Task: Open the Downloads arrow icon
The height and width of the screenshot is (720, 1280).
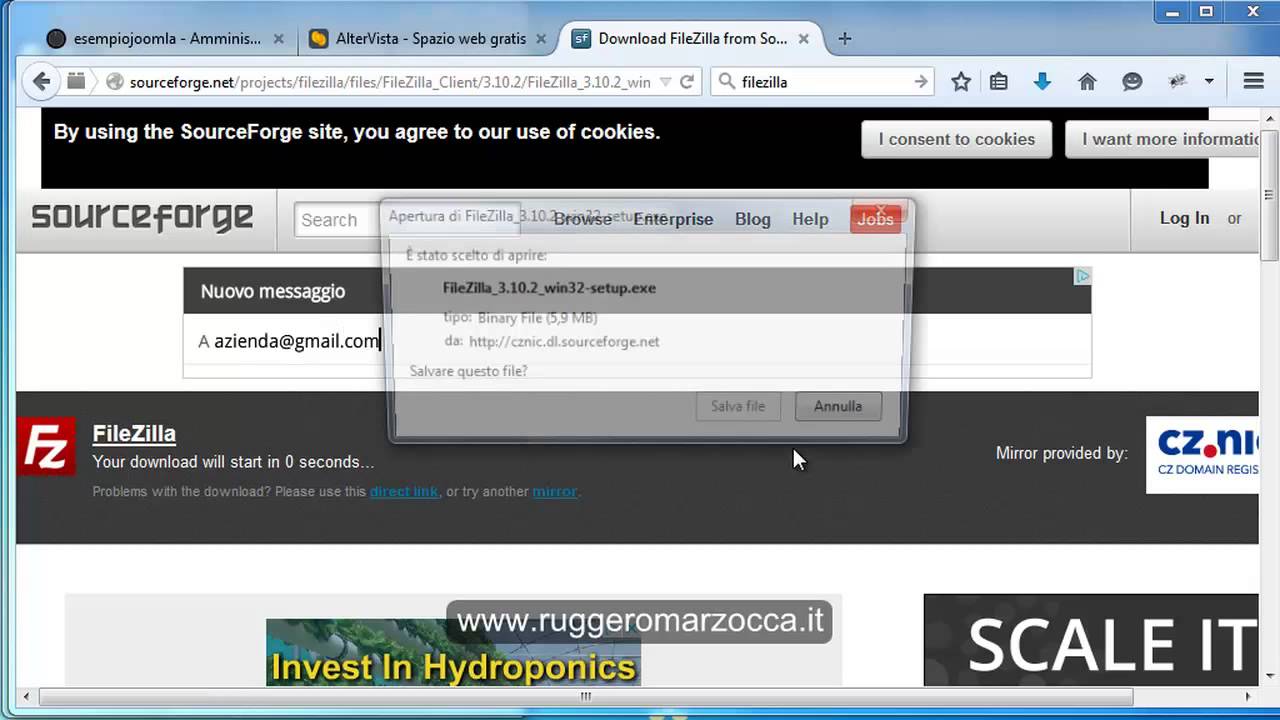Action: coord(1042,82)
